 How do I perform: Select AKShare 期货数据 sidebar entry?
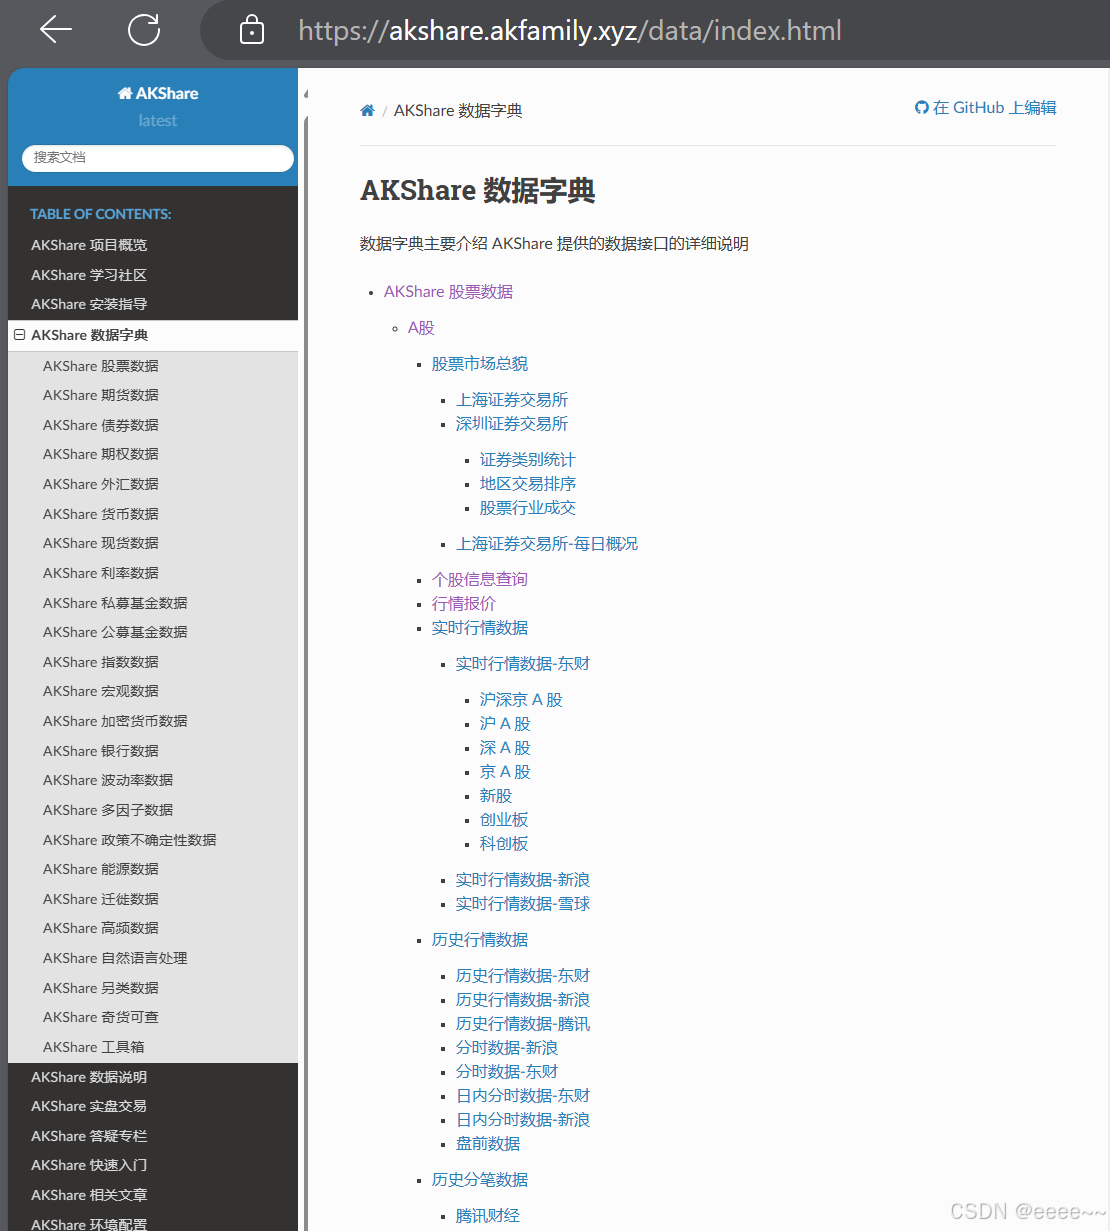pos(100,394)
